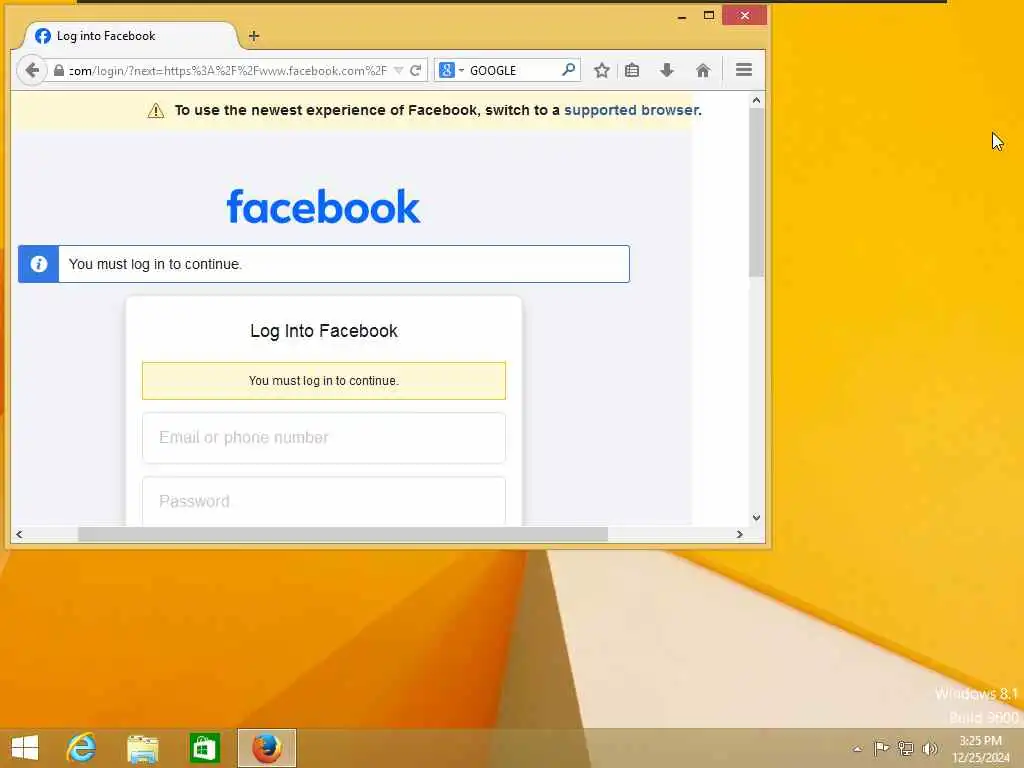Click the vertical scrollbar thumb
Viewport: 1024px width, 768px height.
tap(756, 193)
